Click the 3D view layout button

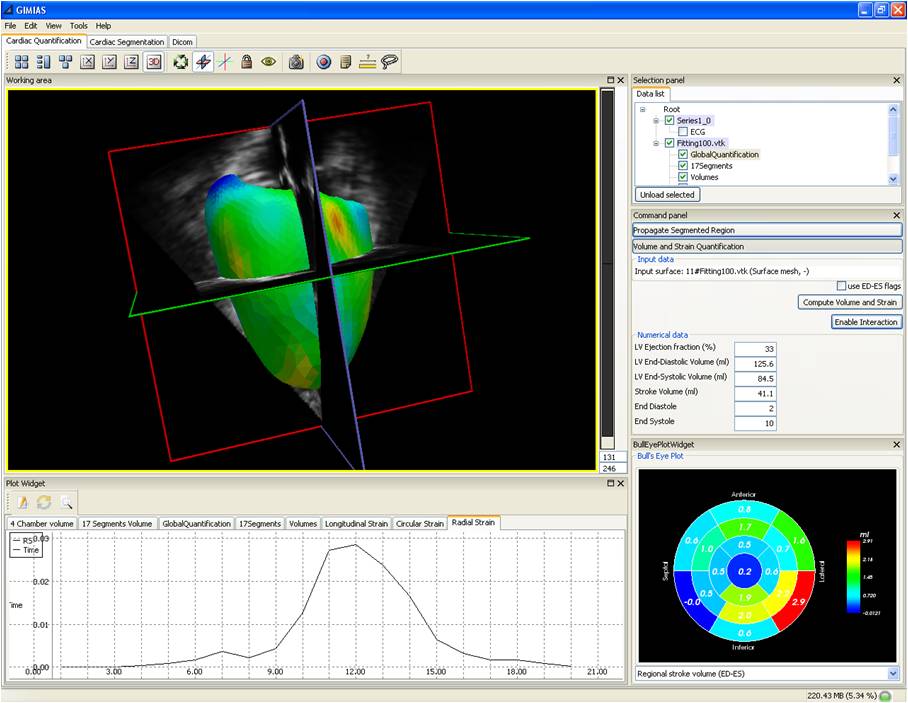(154, 62)
